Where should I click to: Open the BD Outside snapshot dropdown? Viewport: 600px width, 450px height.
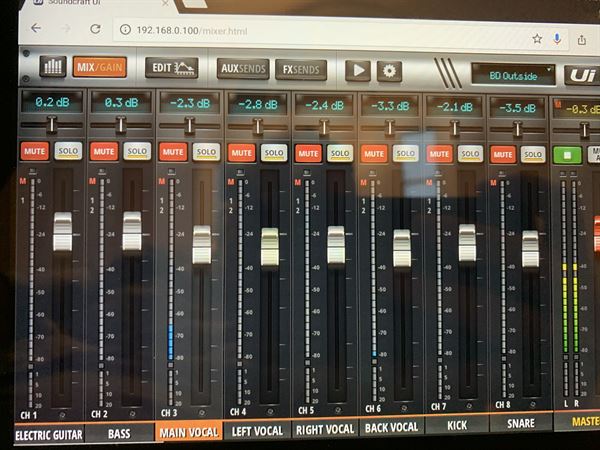[512, 75]
